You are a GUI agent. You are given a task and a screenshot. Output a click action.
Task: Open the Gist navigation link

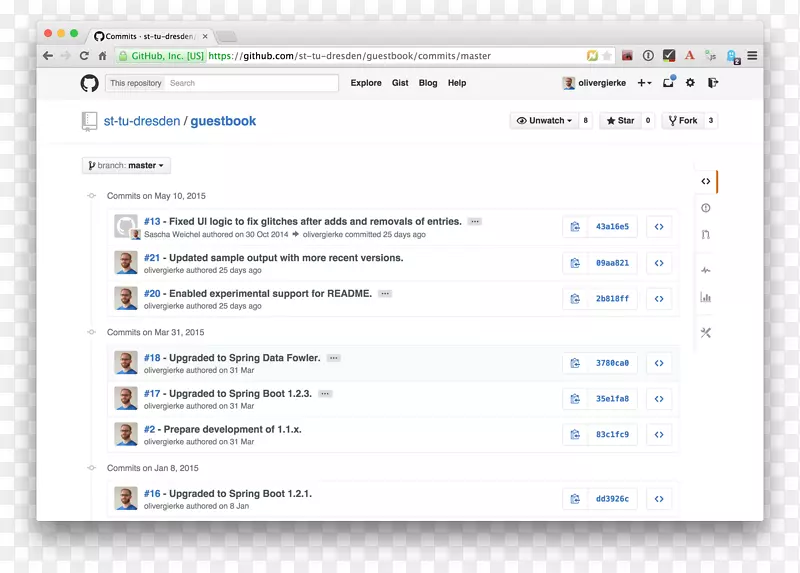(x=400, y=83)
